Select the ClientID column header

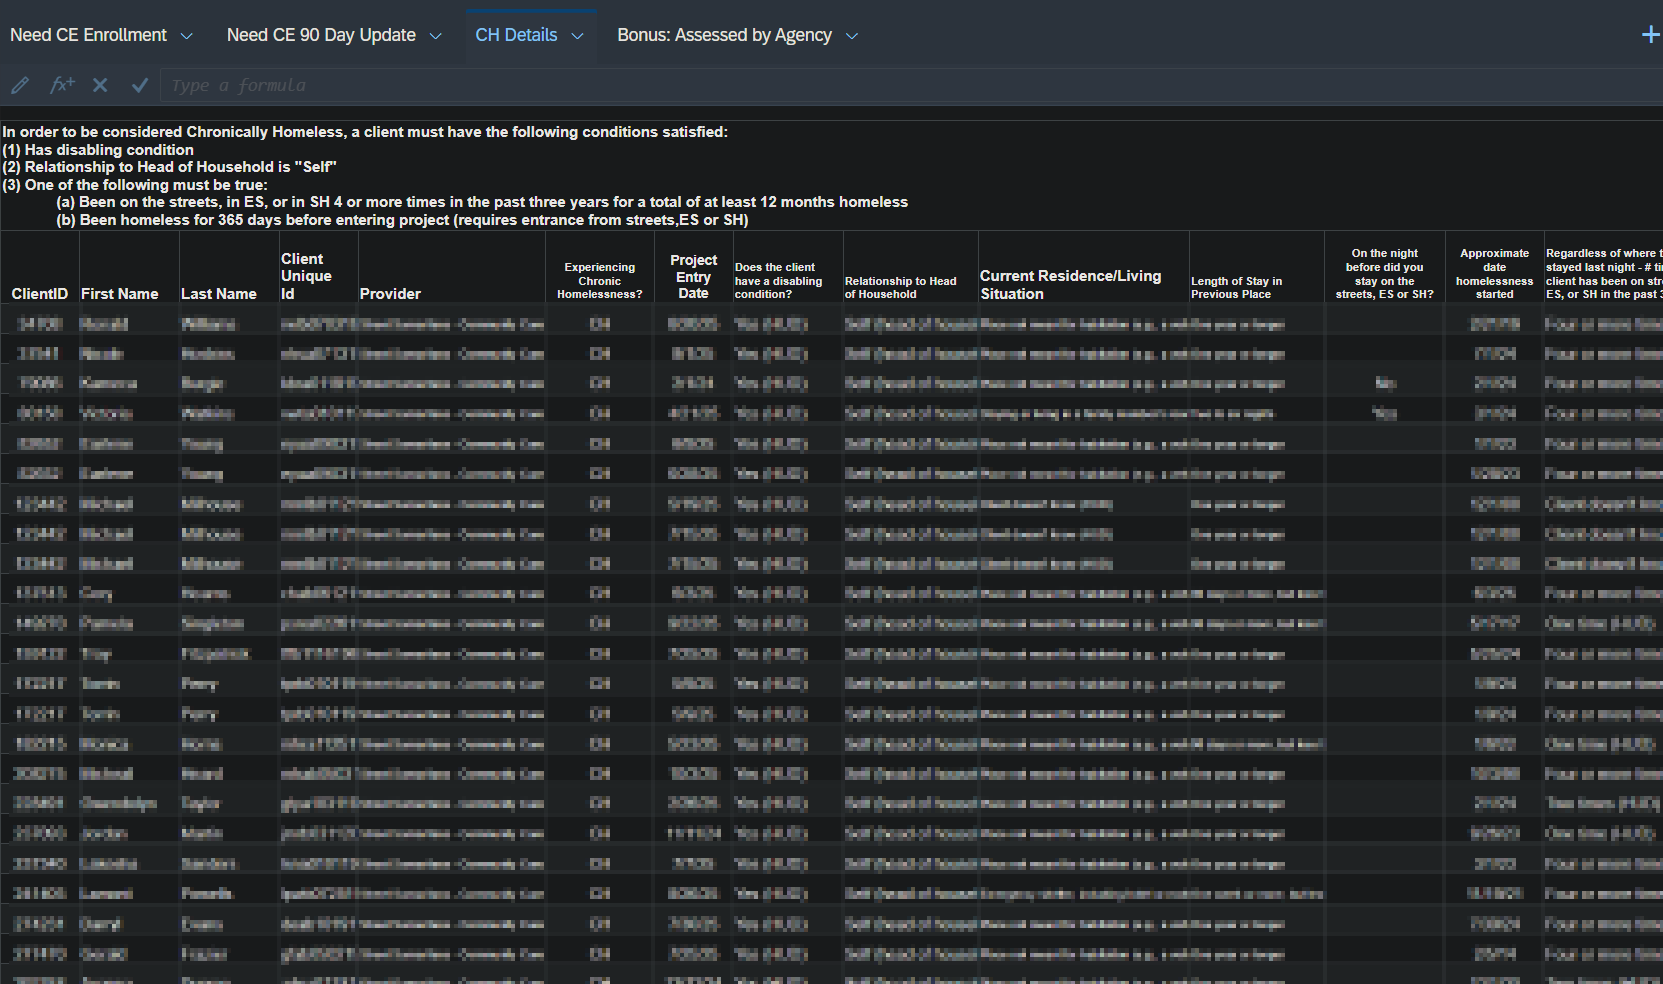[40, 293]
